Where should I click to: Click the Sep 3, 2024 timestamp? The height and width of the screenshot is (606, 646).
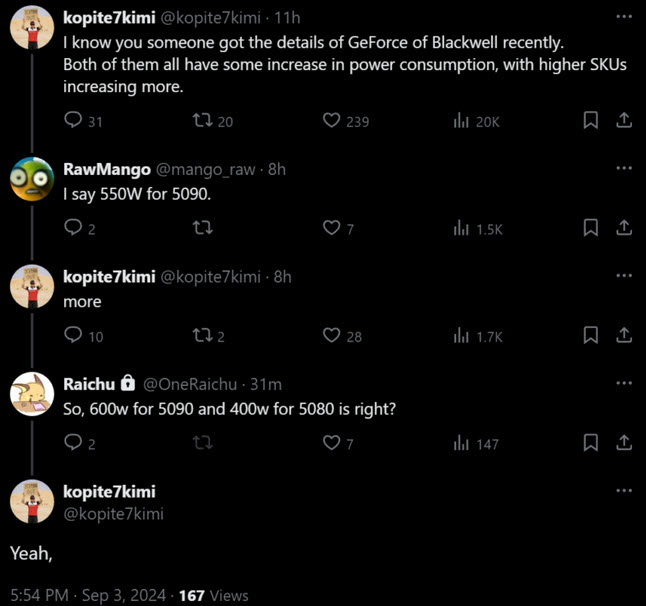126,595
